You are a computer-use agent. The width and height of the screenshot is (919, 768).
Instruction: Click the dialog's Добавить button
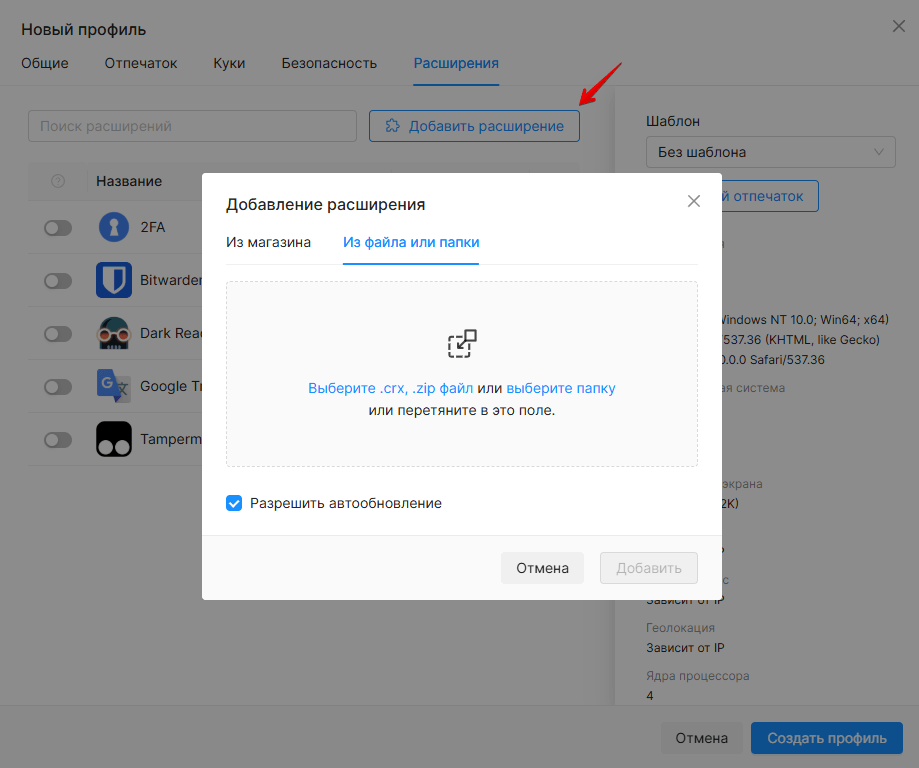coord(649,567)
